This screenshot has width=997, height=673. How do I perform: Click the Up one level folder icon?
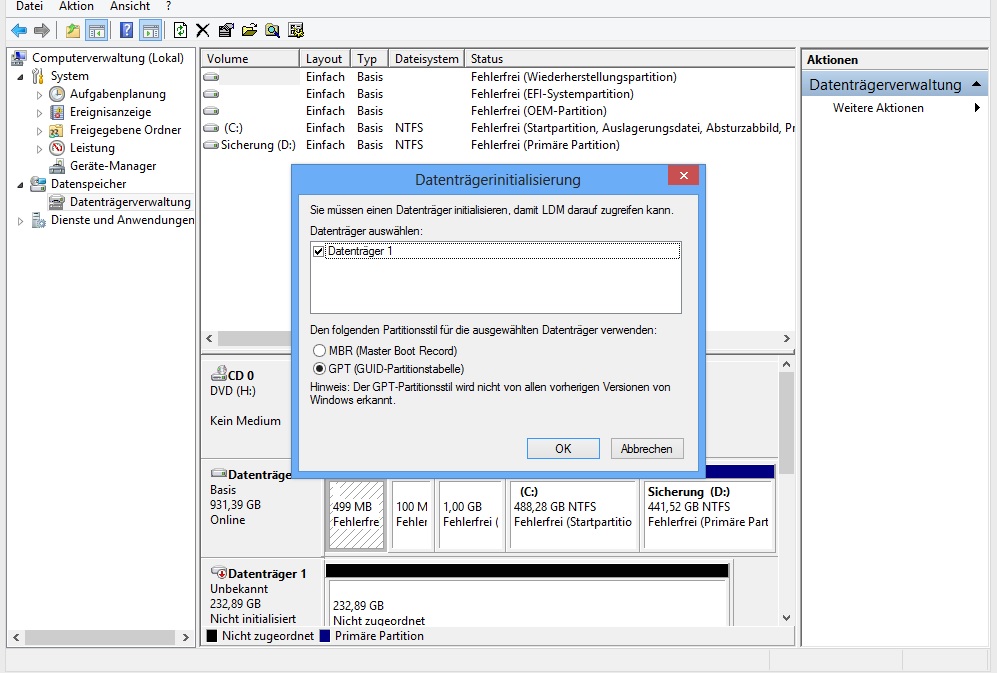73,30
